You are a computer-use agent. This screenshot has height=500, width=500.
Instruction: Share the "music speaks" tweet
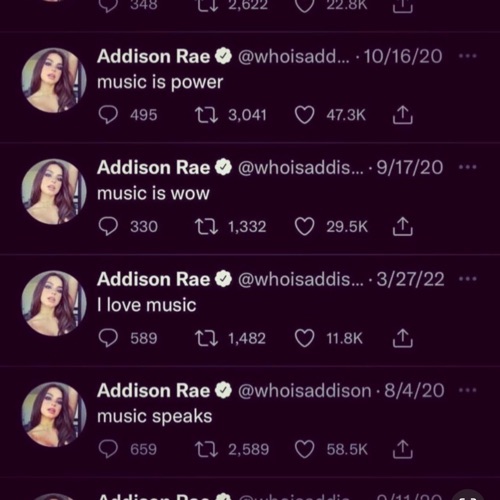pos(403,449)
